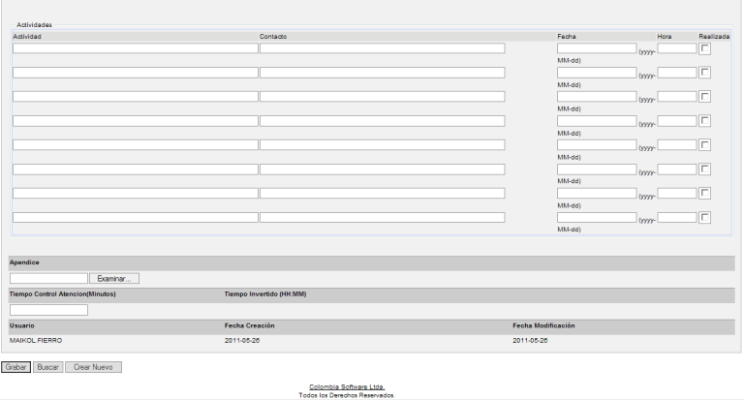Viewport: 744px width, 400px height.
Task: Click the first row Contacto text field
Action: click(x=382, y=48)
